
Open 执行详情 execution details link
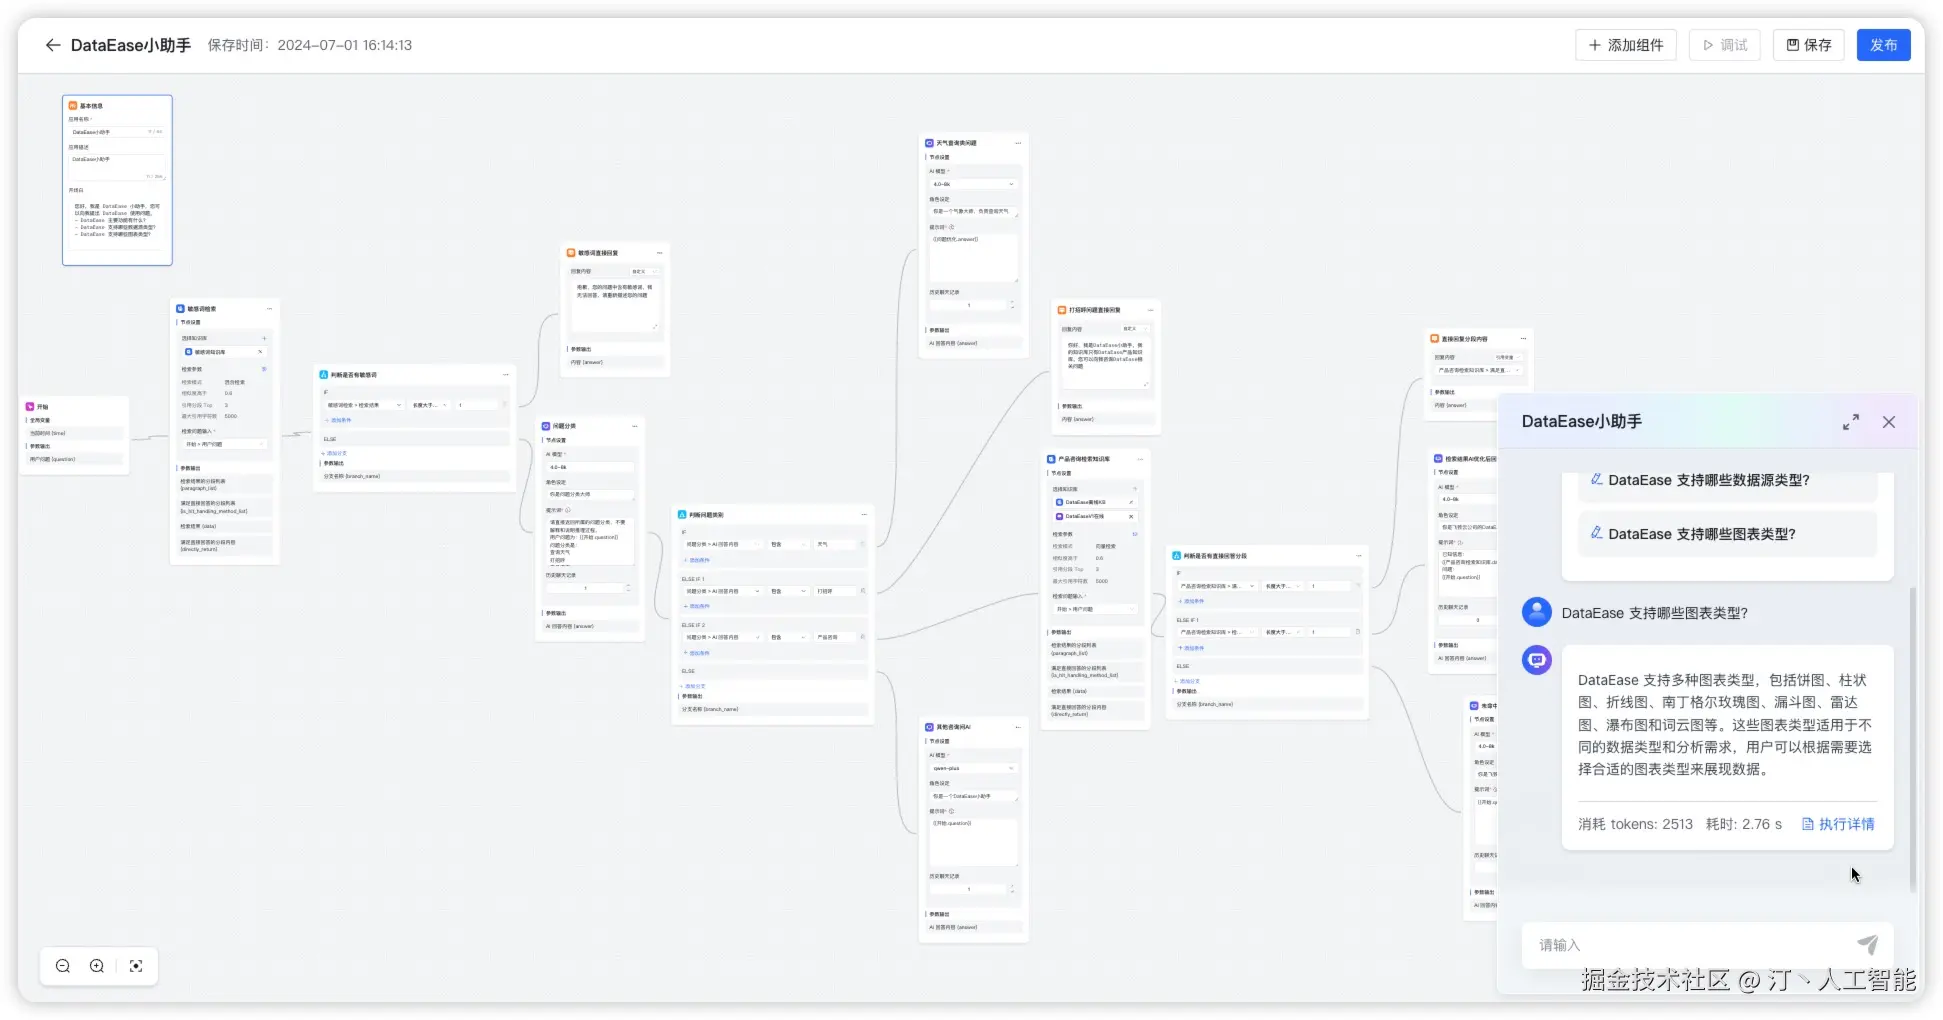(x=1838, y=824)
